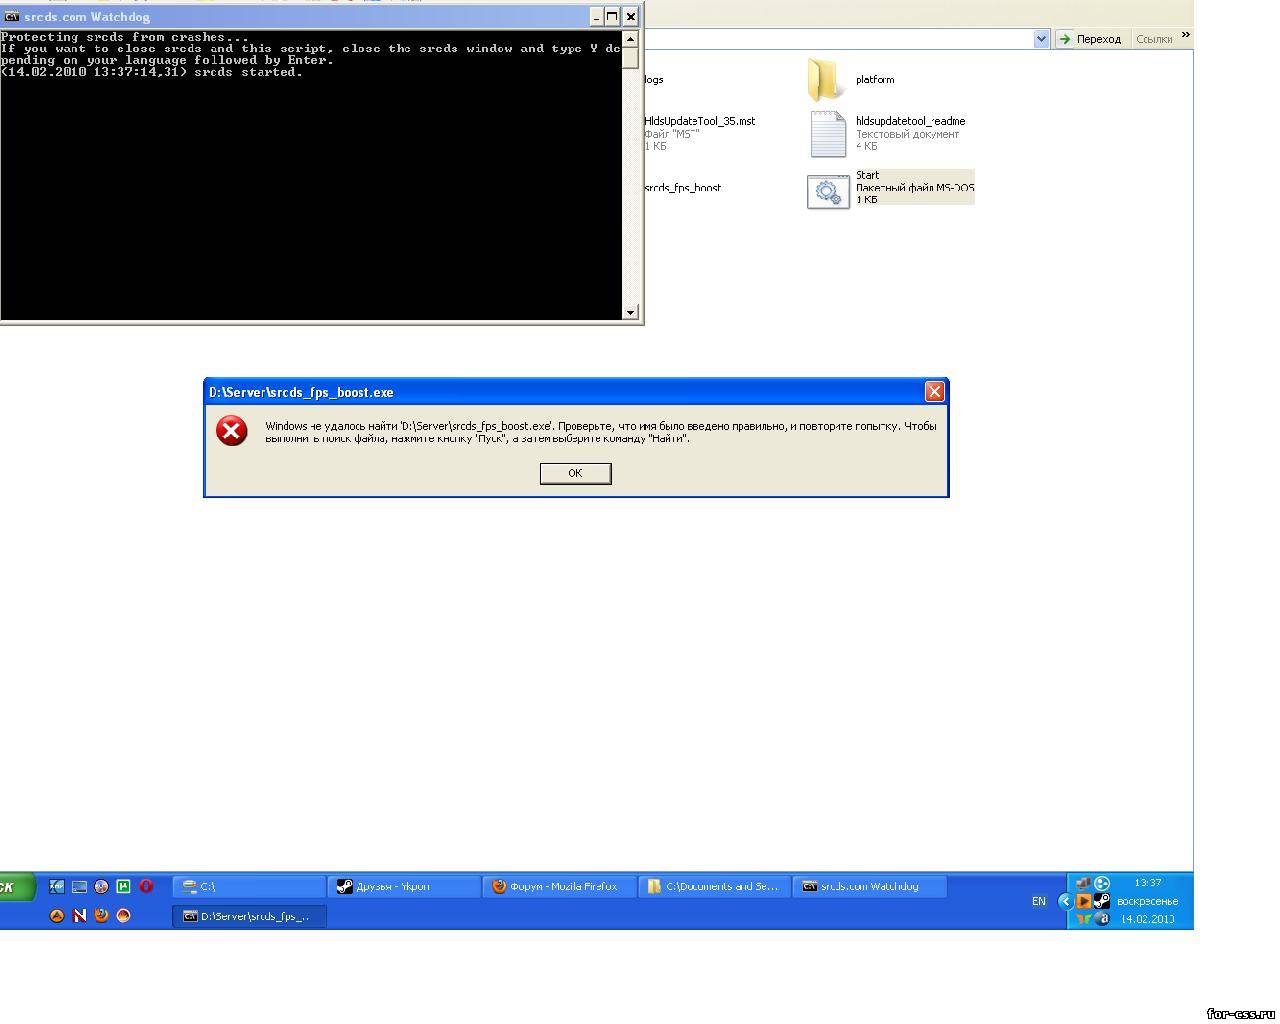Switch to D:\Server\srcds_fps_... taskbar button
The width and height of the screenshot is (1280, 1024).
tap(250, 915)
